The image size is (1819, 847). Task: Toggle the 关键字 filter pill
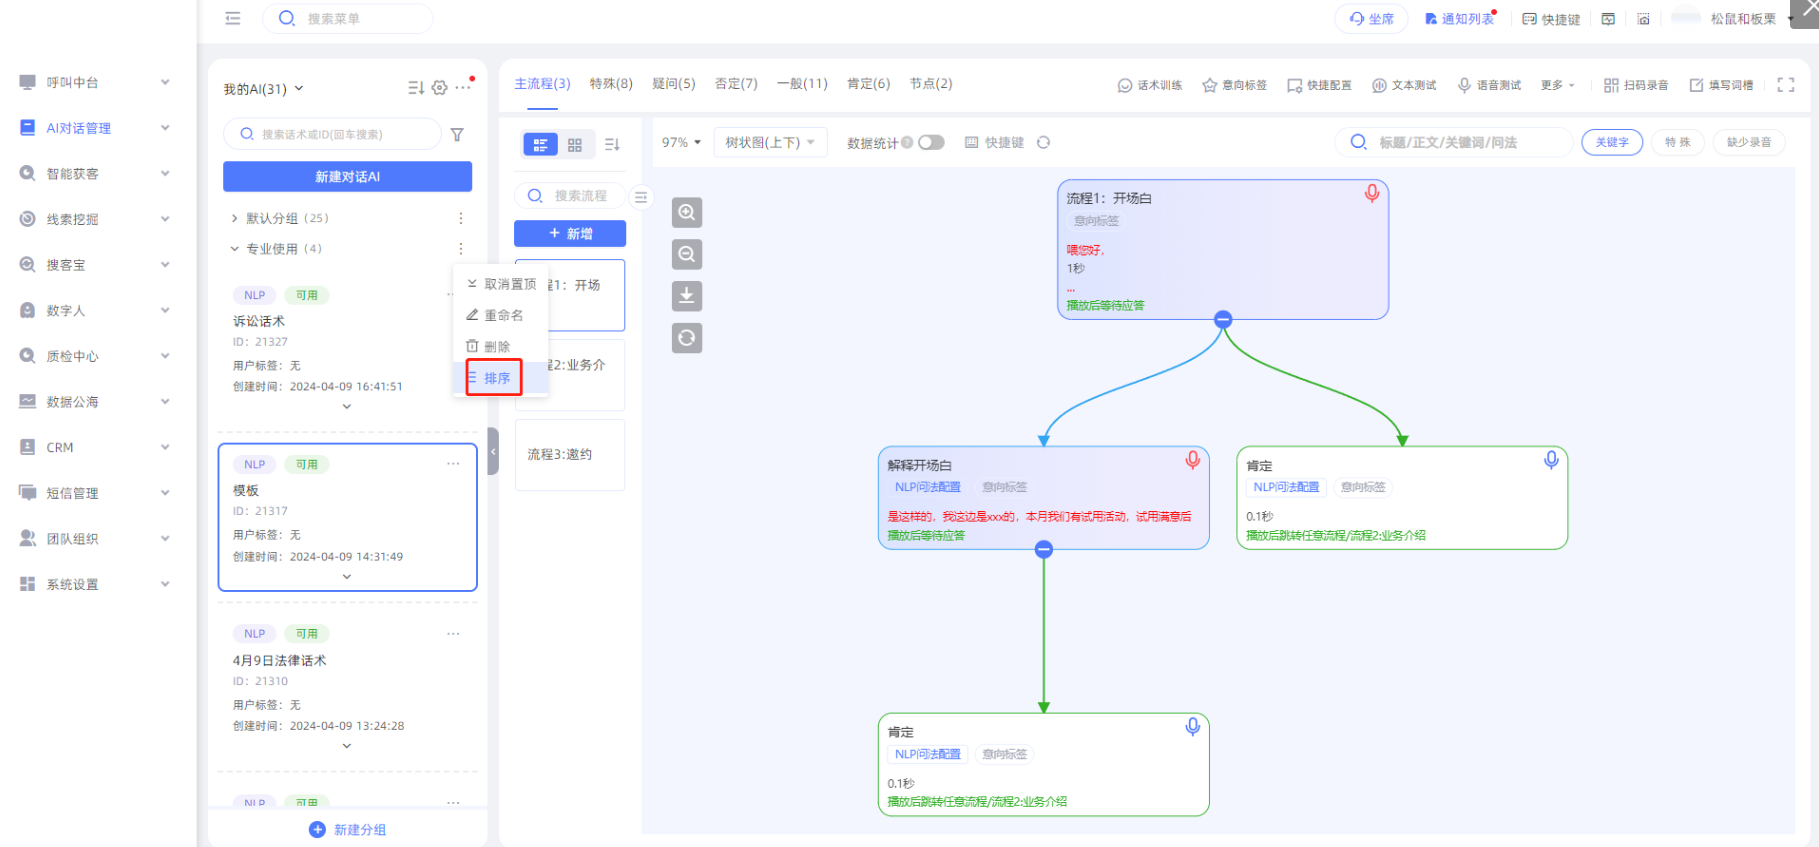tap(1611, 143)
